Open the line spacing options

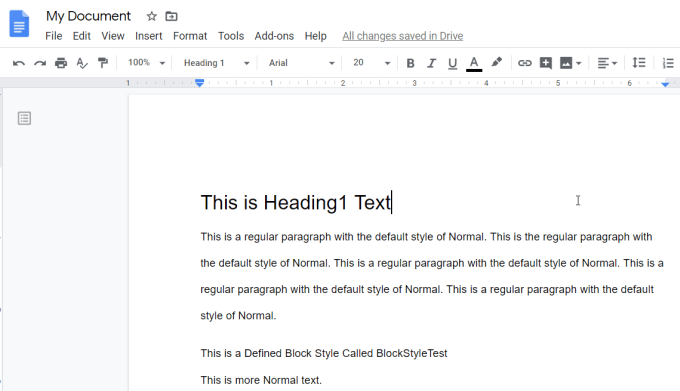(639, 63)
